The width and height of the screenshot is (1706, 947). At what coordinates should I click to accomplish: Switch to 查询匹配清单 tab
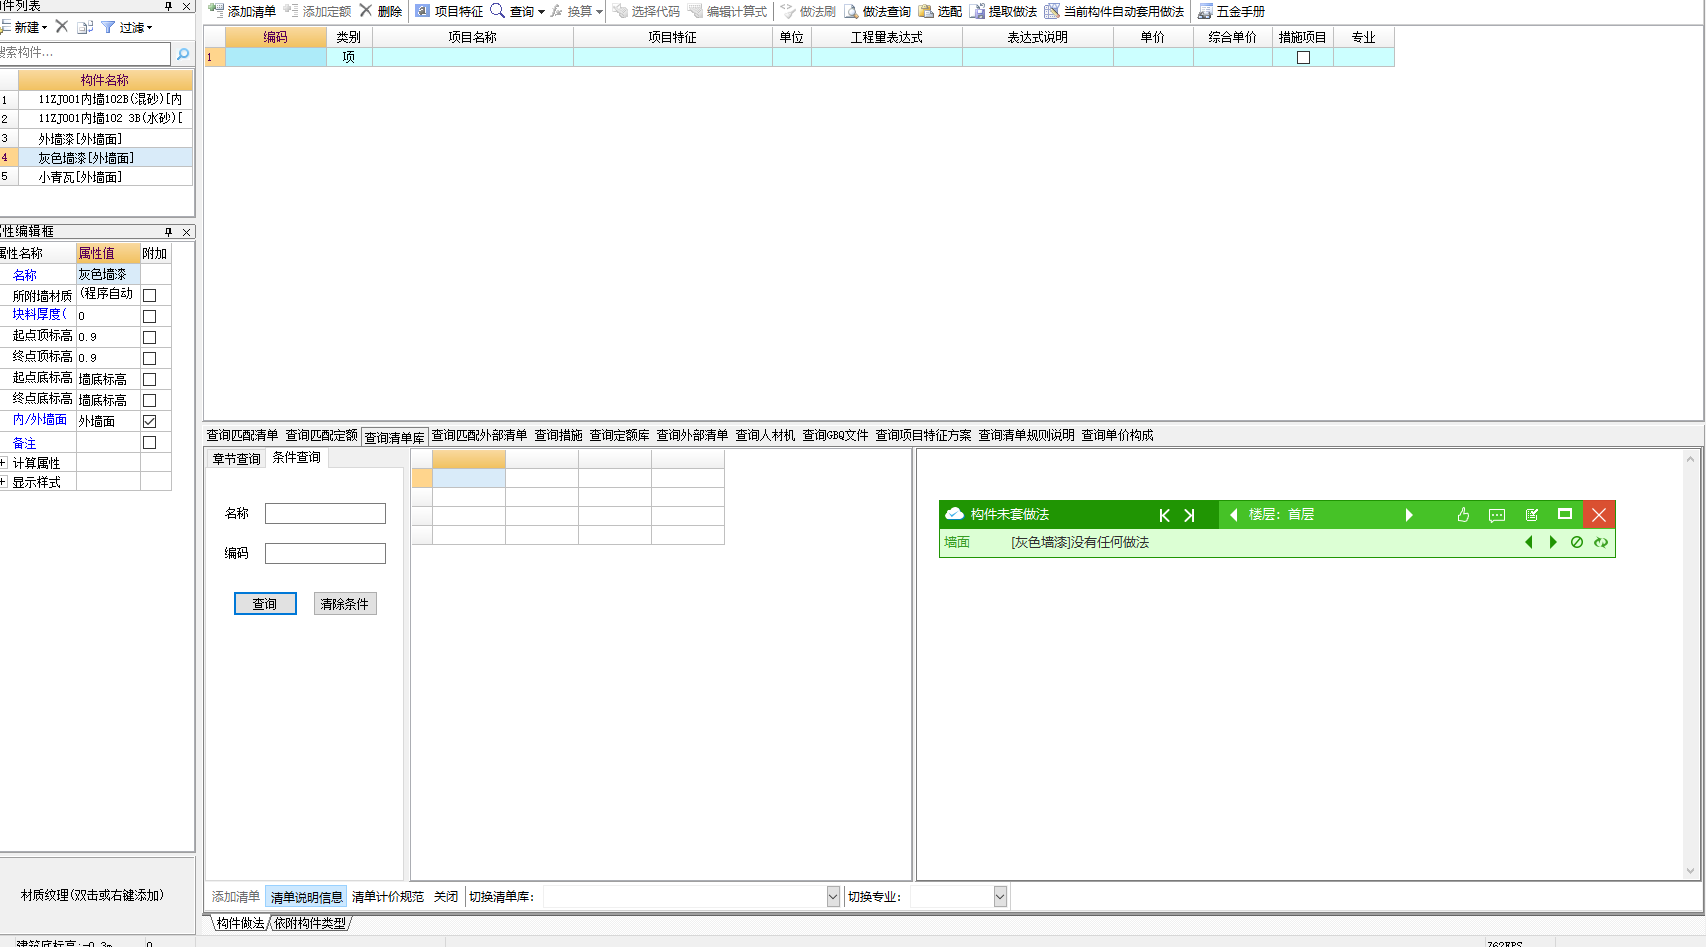(x=242, y=435)
